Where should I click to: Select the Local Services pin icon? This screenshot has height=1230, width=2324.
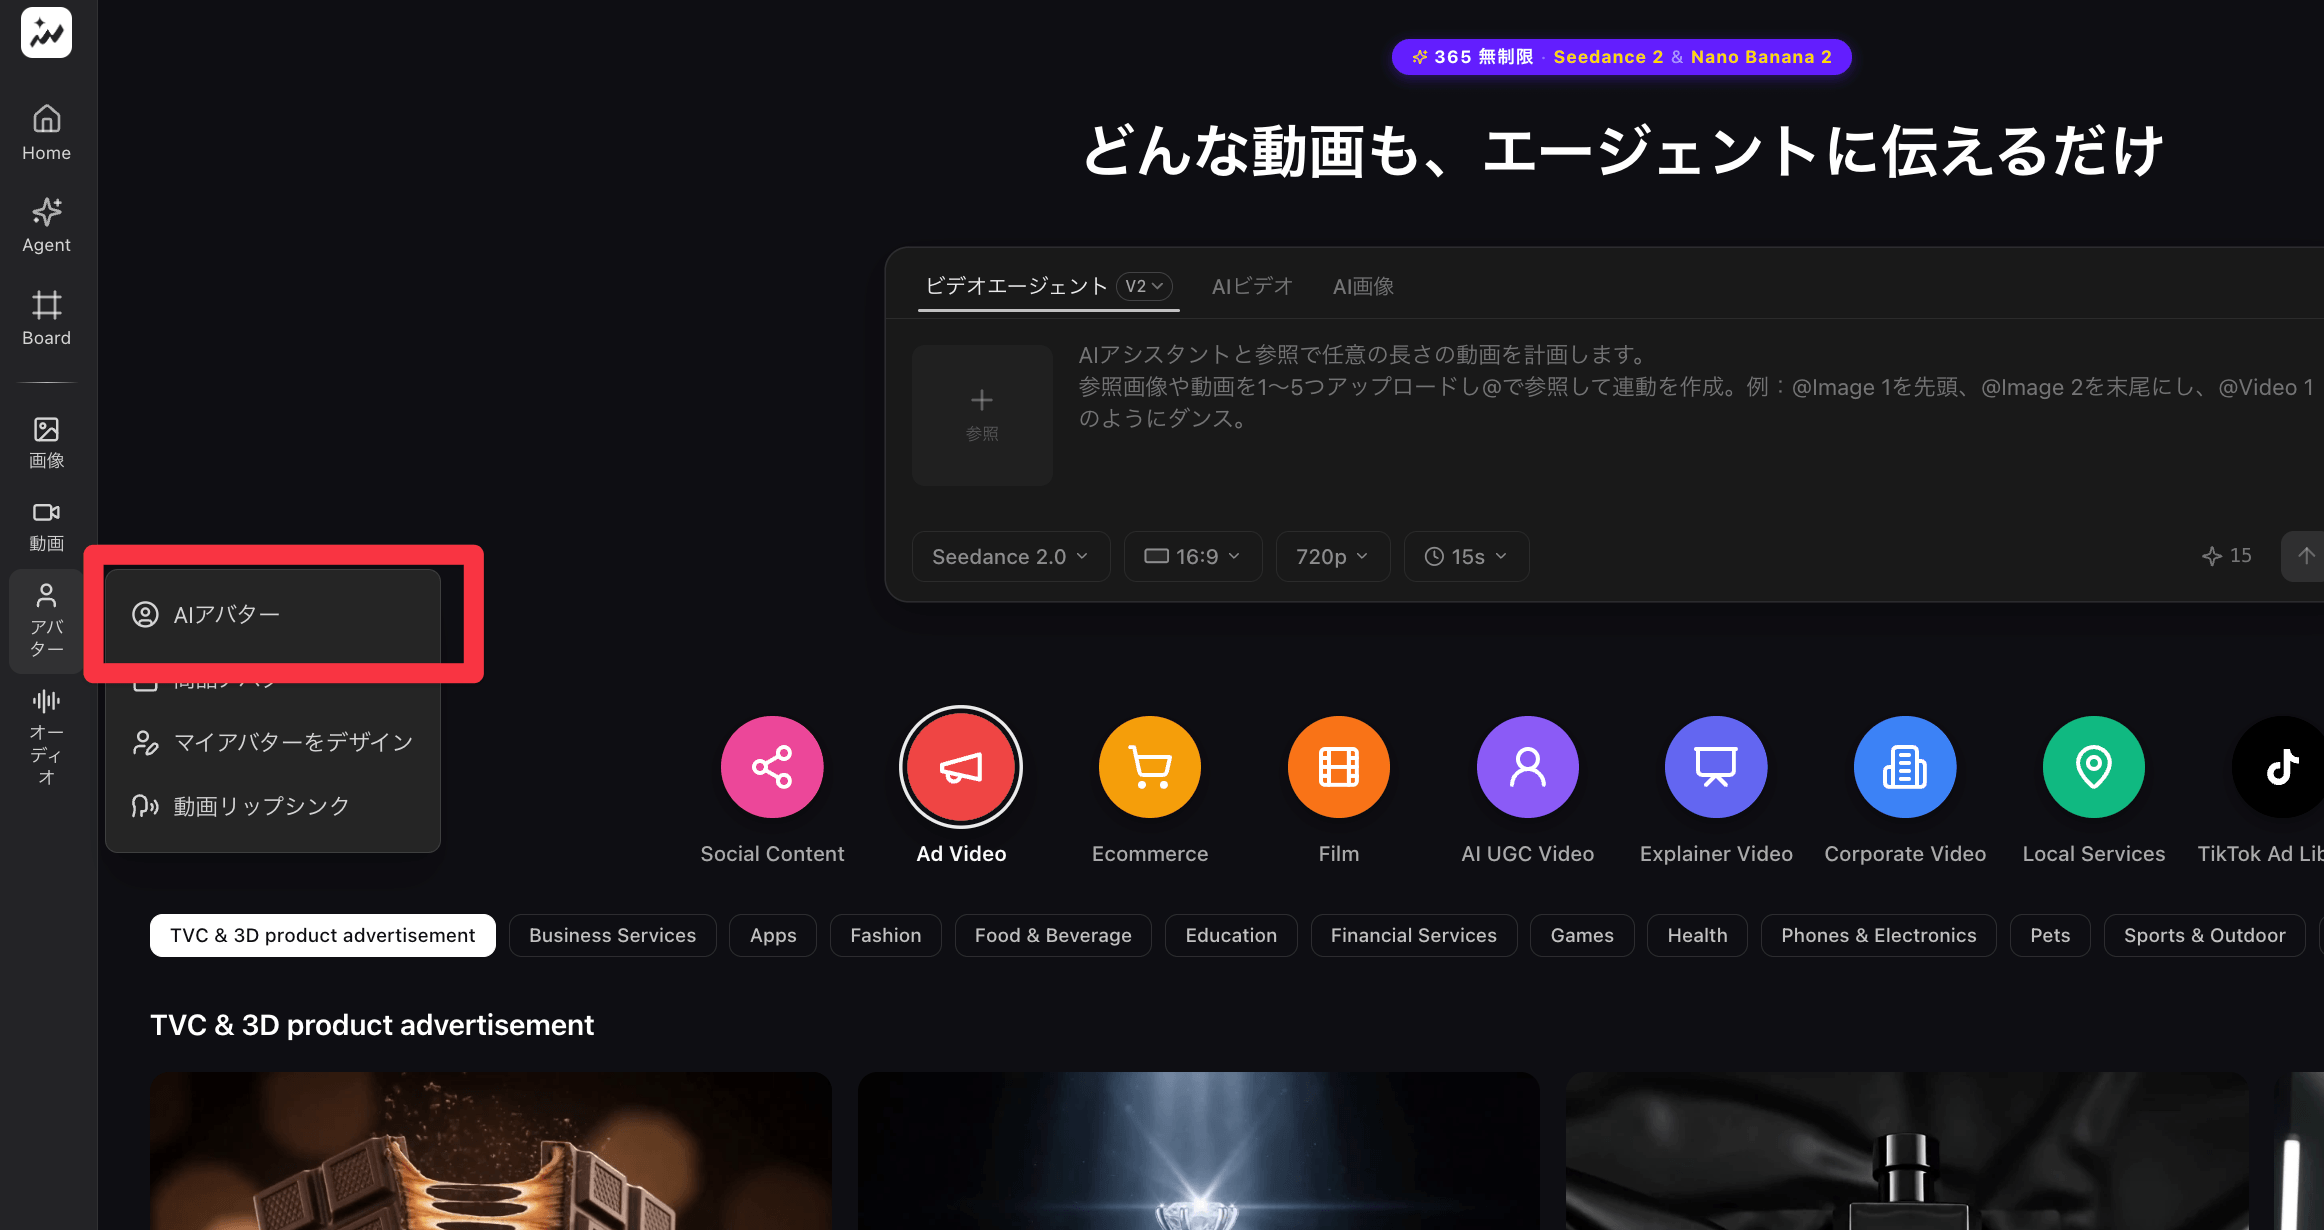(x=2093, y=767)
